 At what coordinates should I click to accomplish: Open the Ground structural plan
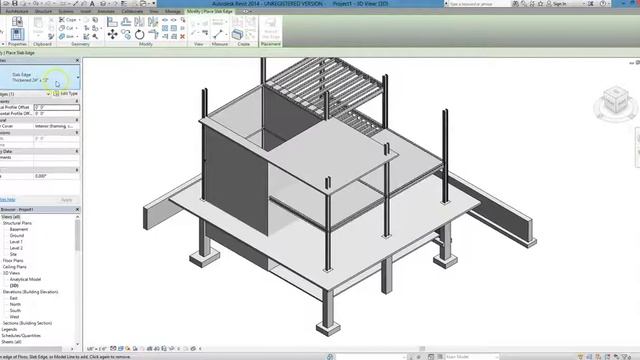17,236
